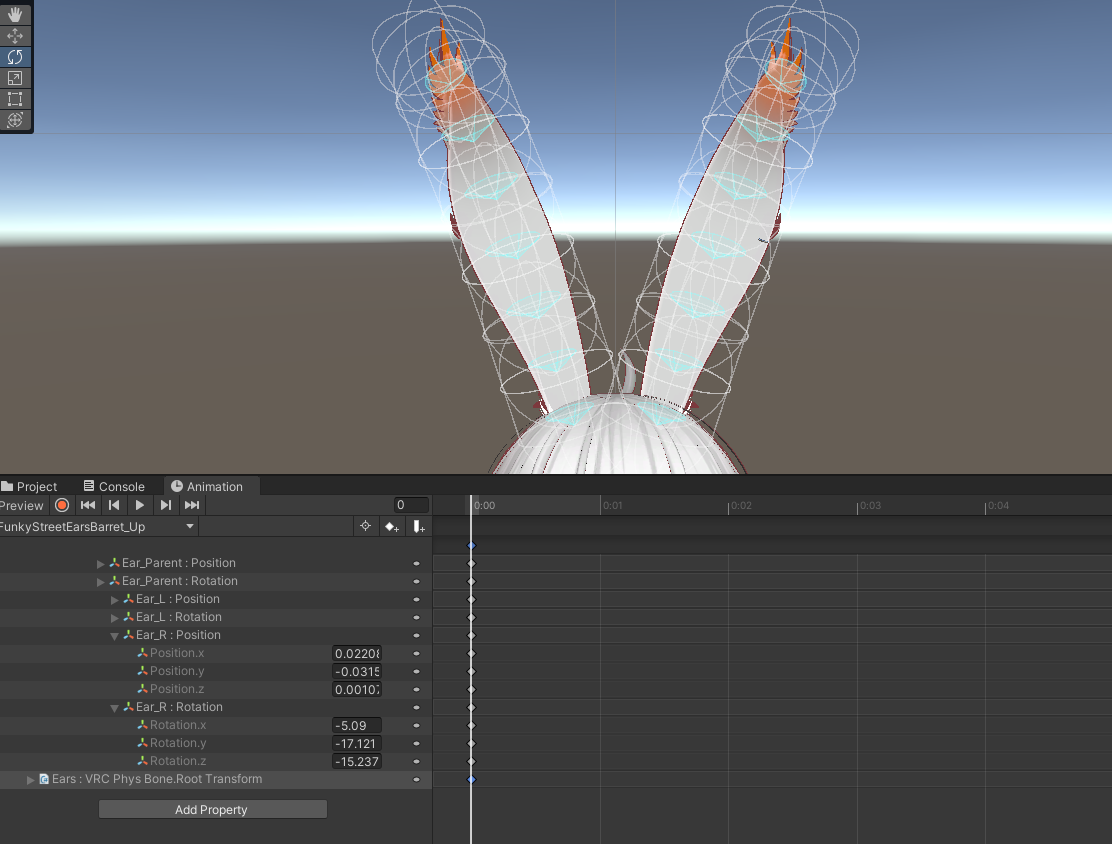Expand Ear_L : Rotation property
Screen dimensions: 1112x844
click(x=115, y=618)
